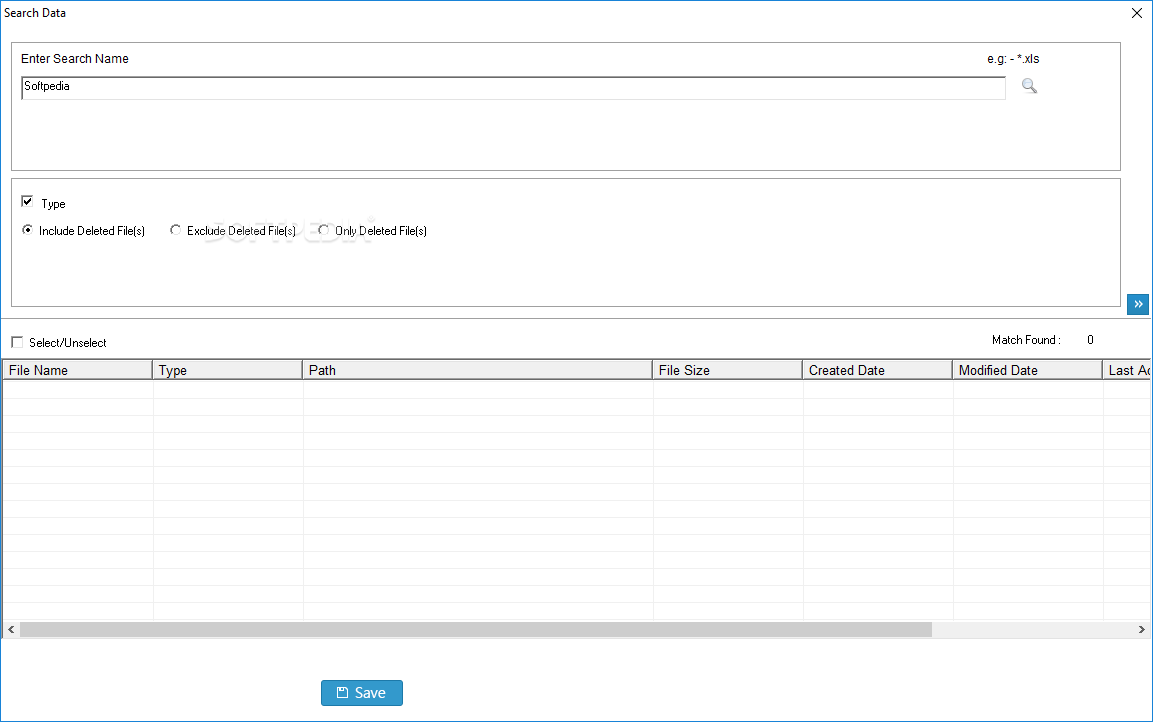
Task: Click the Save button
Action: [x=362, y=693]
